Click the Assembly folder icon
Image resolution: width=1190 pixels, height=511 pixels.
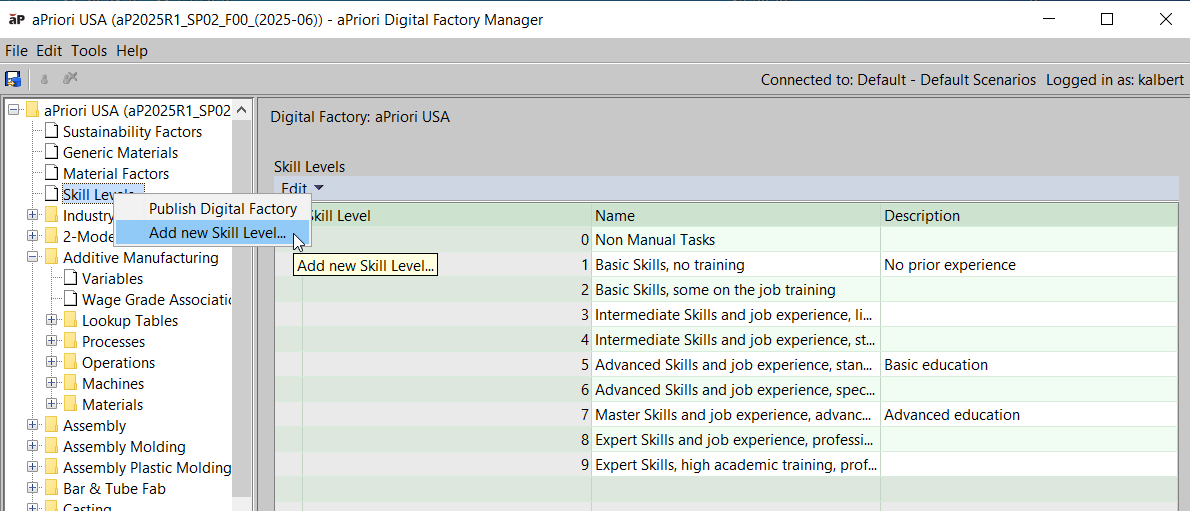click(51, 425)
